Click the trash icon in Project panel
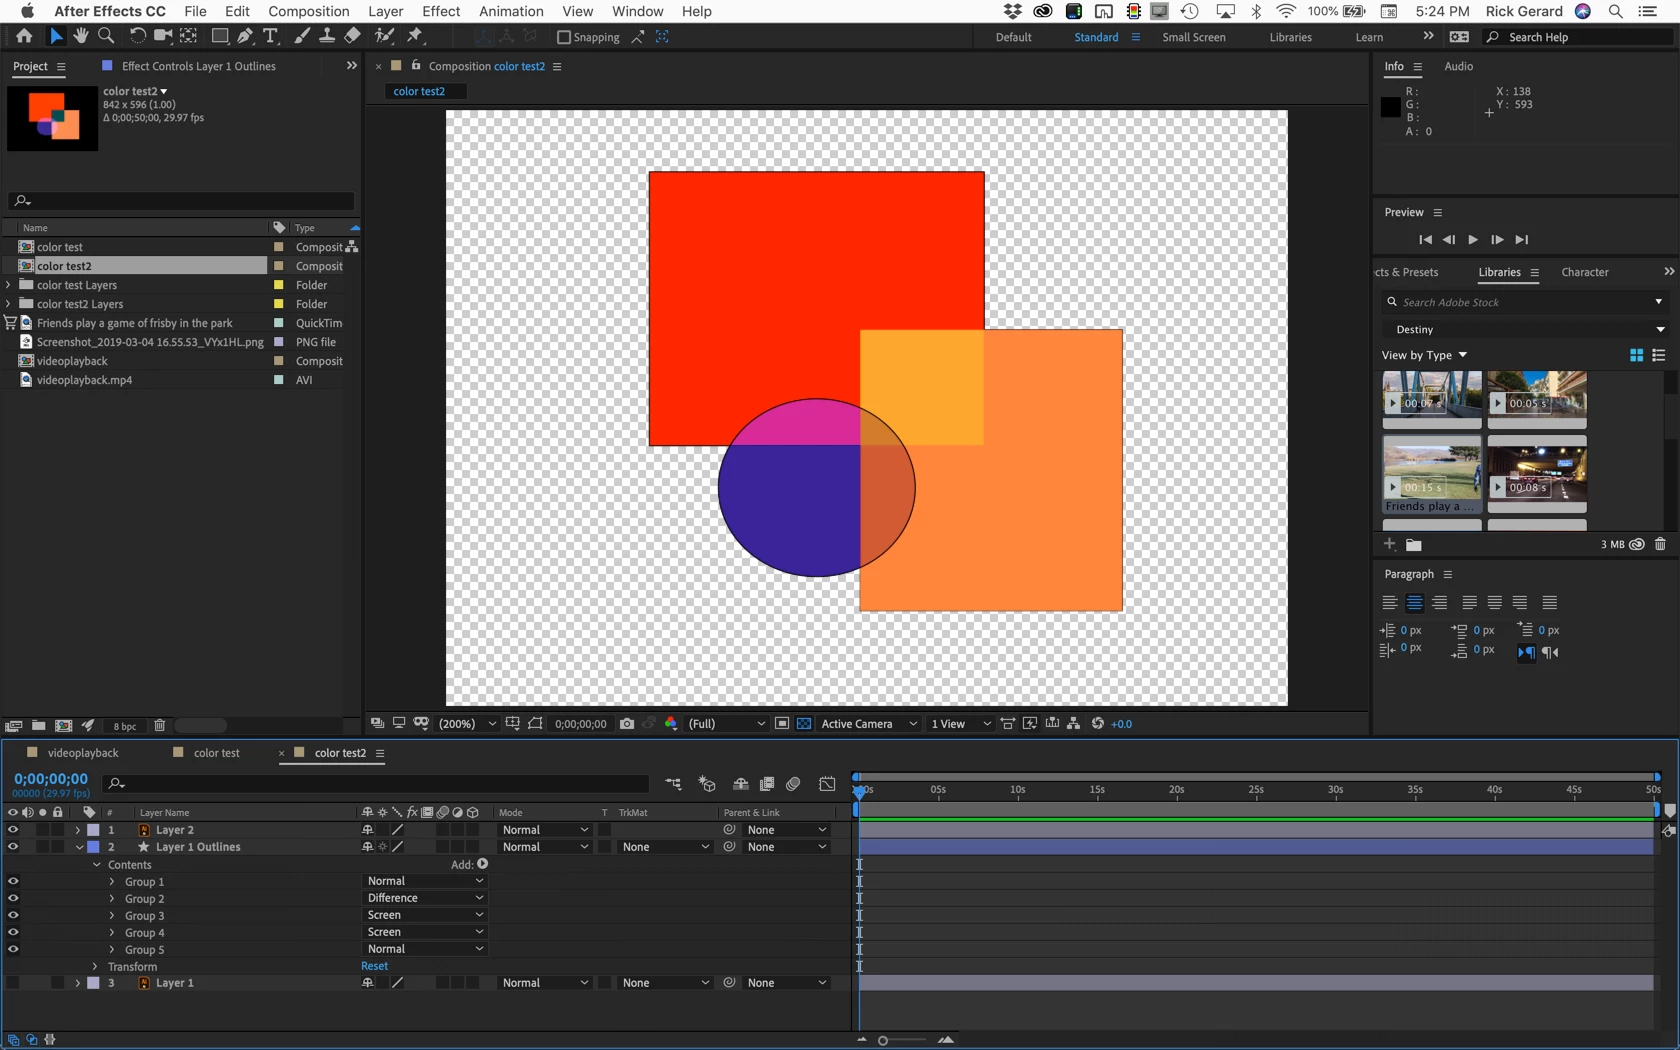1680x1050 pixels. coord(160,726)
